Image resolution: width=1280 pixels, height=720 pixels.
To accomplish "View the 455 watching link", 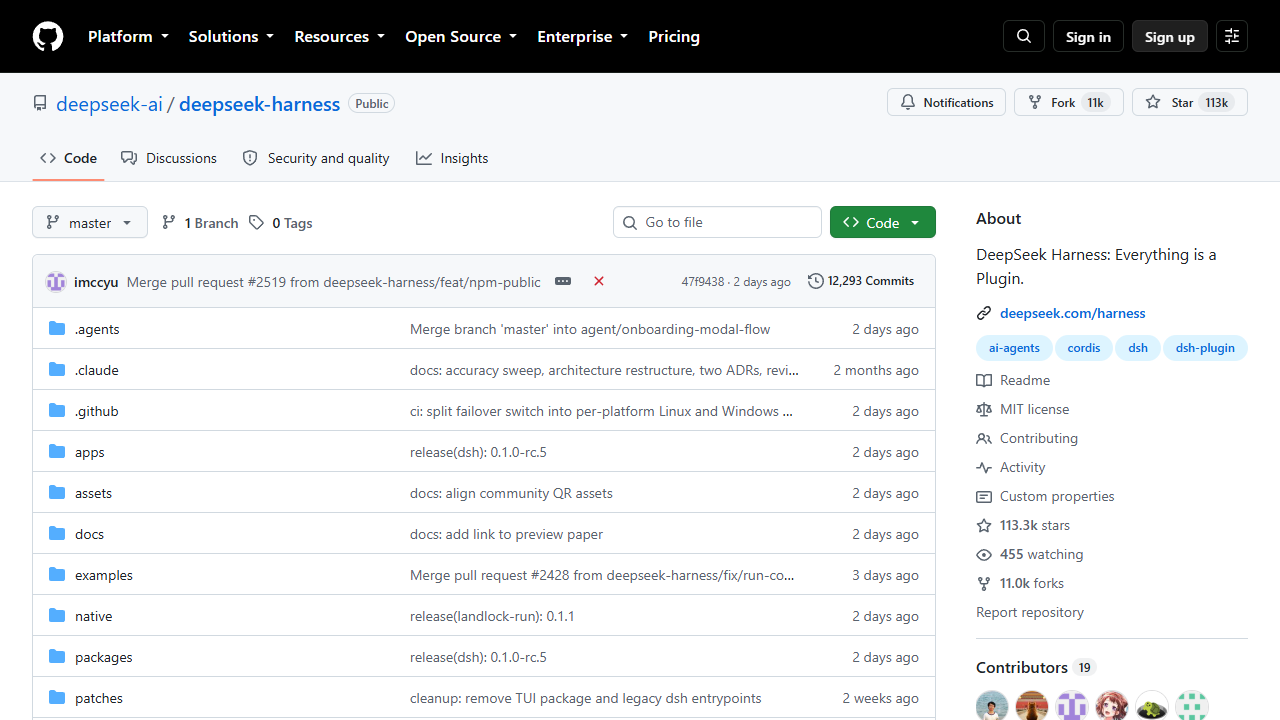I will tap(1030, 554).
